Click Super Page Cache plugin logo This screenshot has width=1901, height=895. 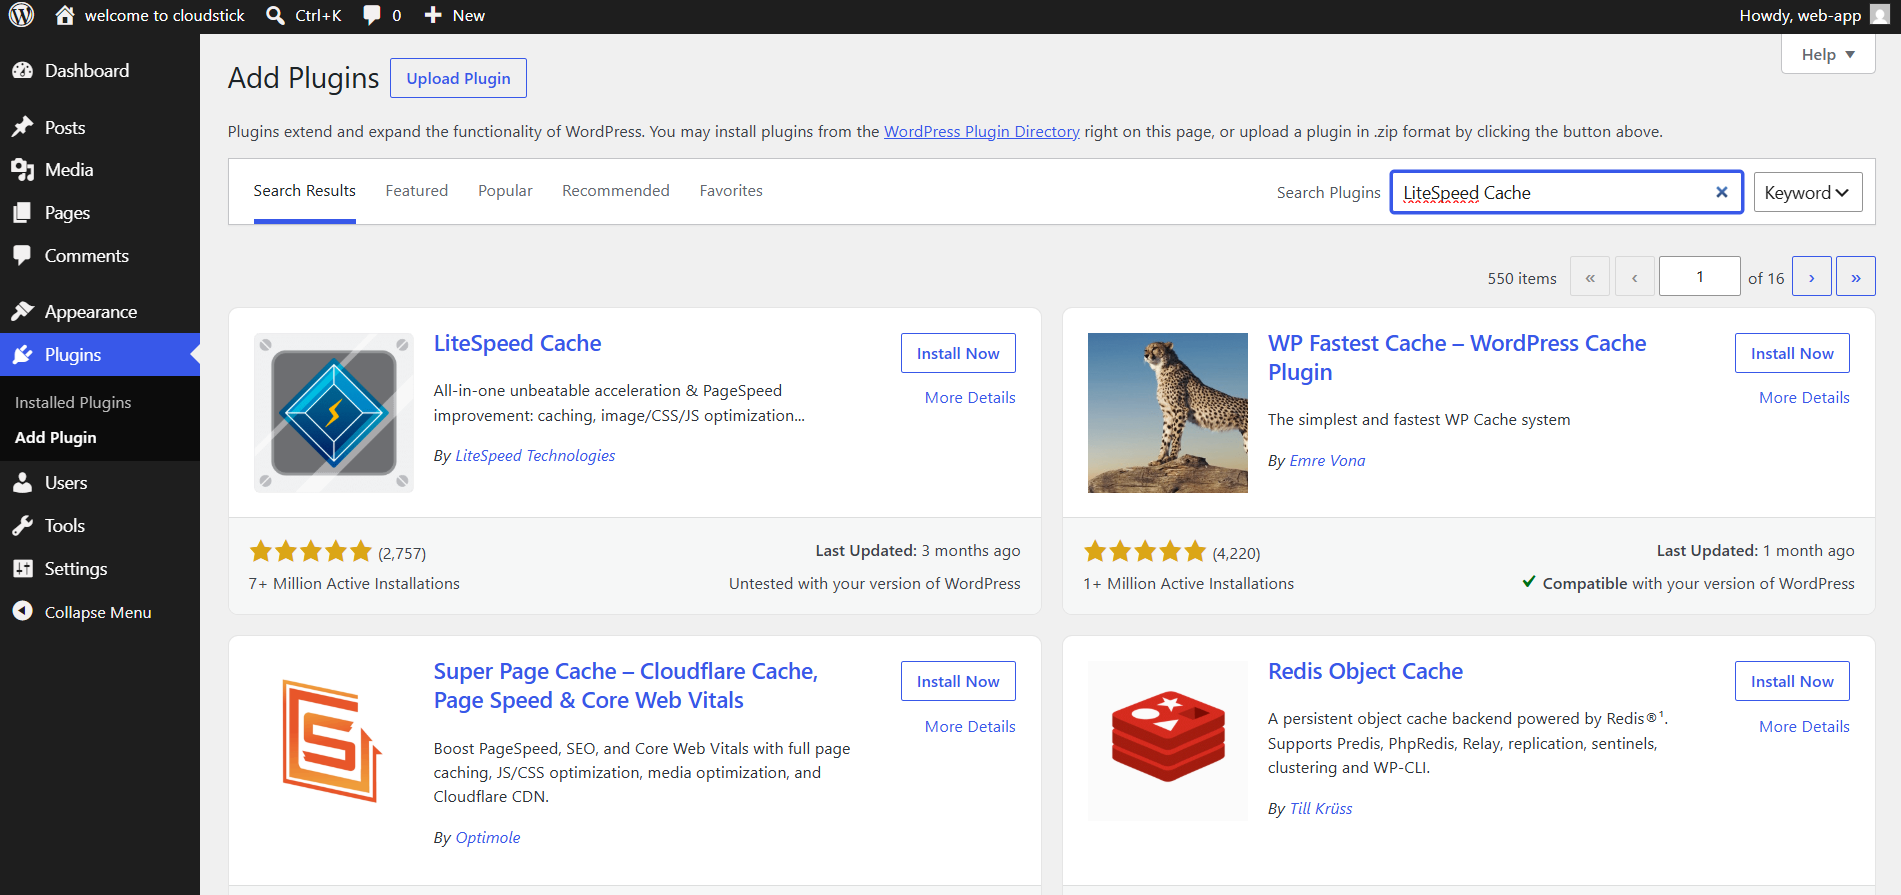[x=334, y=741]
